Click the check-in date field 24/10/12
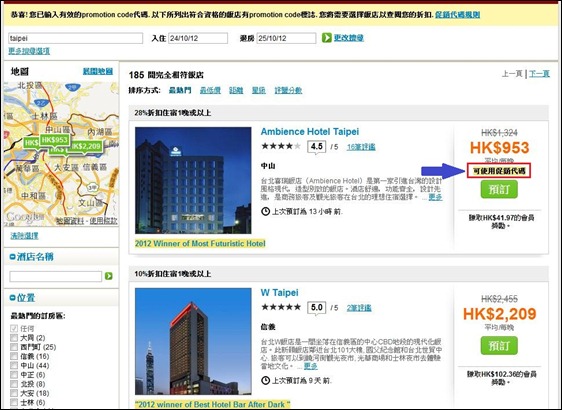Image resolution: width=562 pixels, height=410 pixels. 198,38
